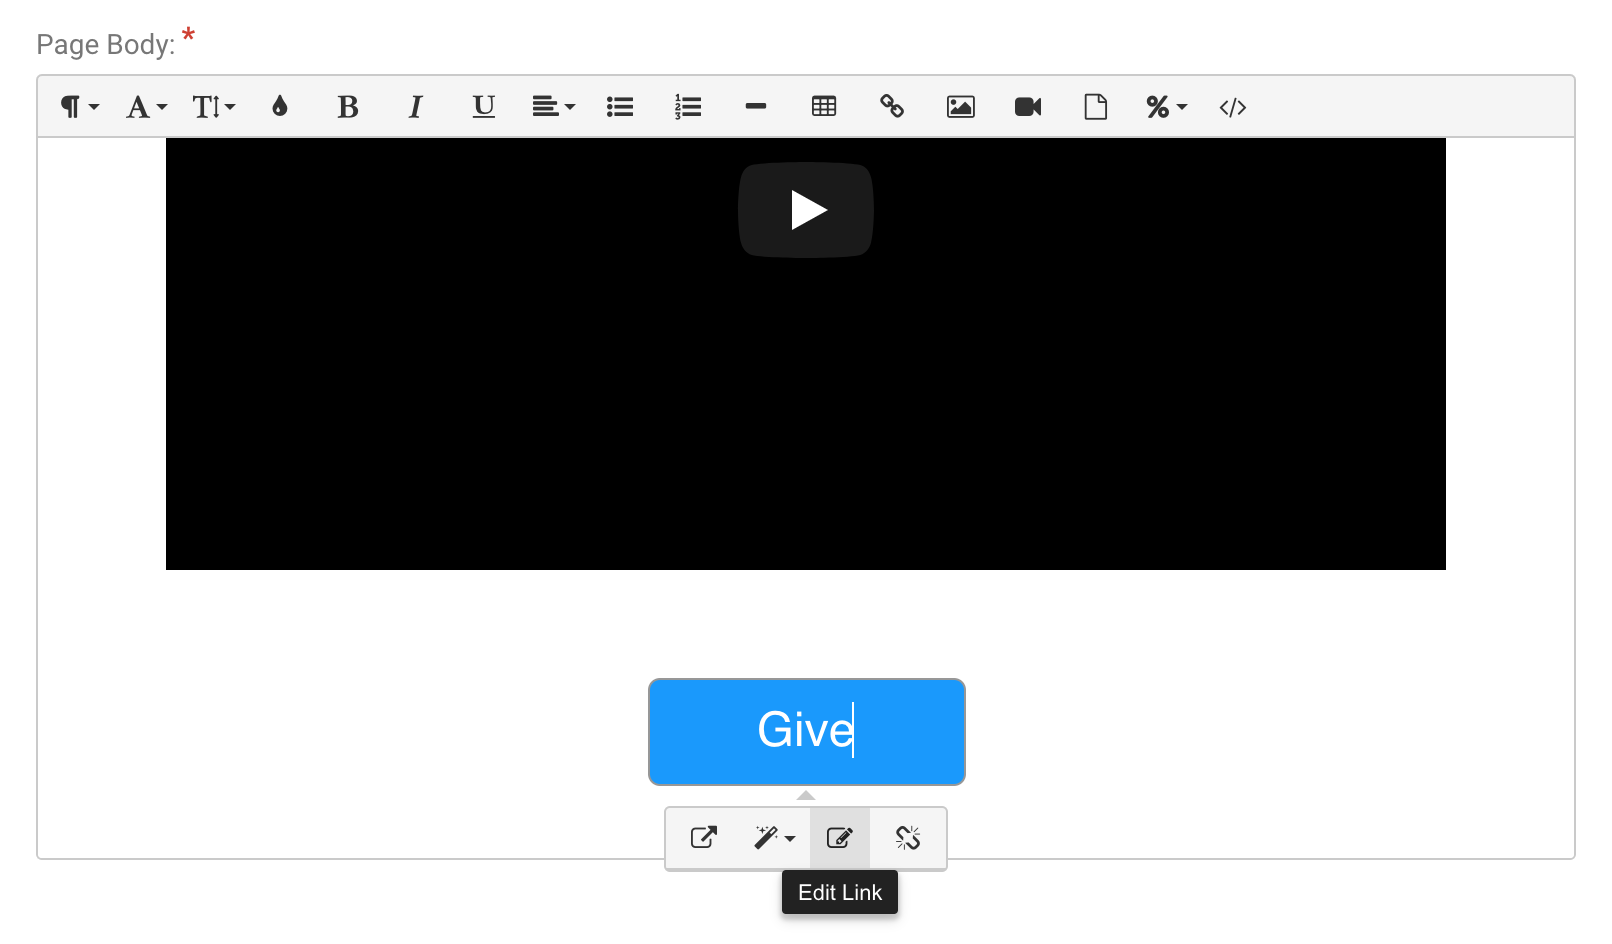
Task: Insert a table
Action: 824,107
